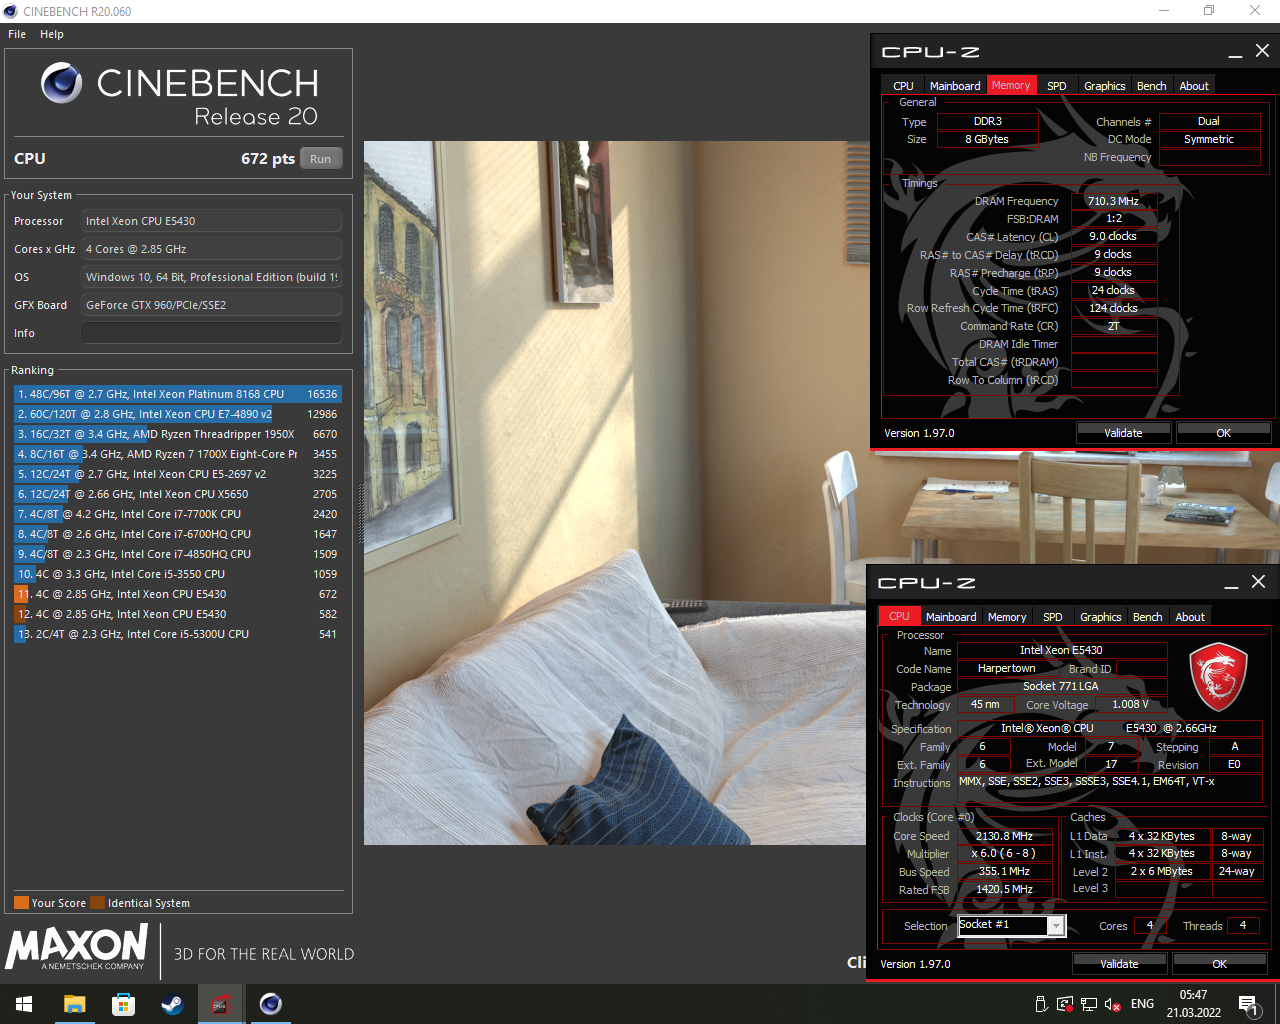Switch to Mainboard tab in upper CPU-Z window
Screen dimensions: 1280x1024
[x=955, y=86]
